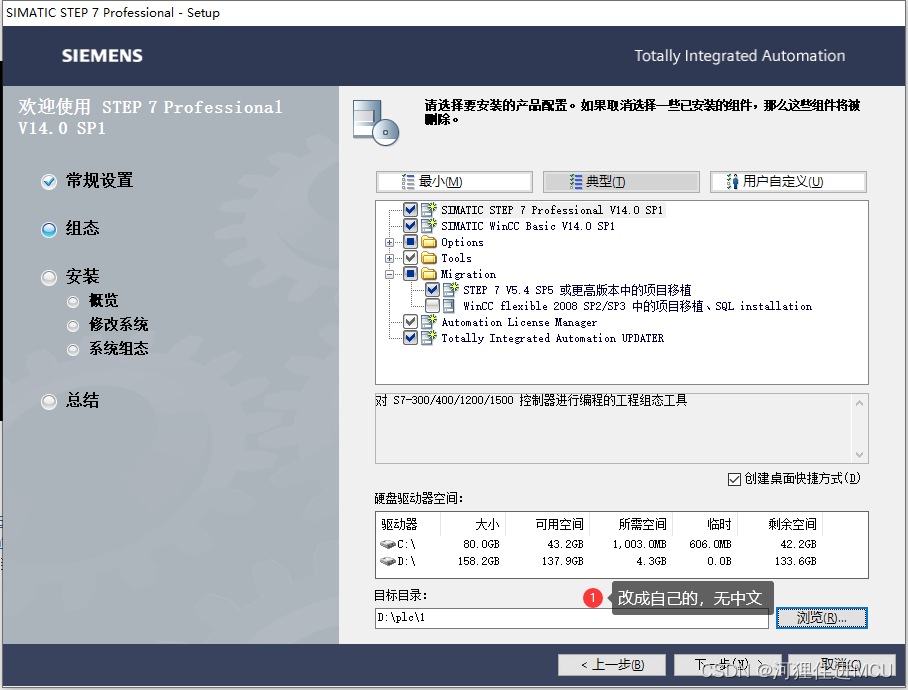Click the 目标目录 path input field
The image size is (908, 690).
click(572, 618)
